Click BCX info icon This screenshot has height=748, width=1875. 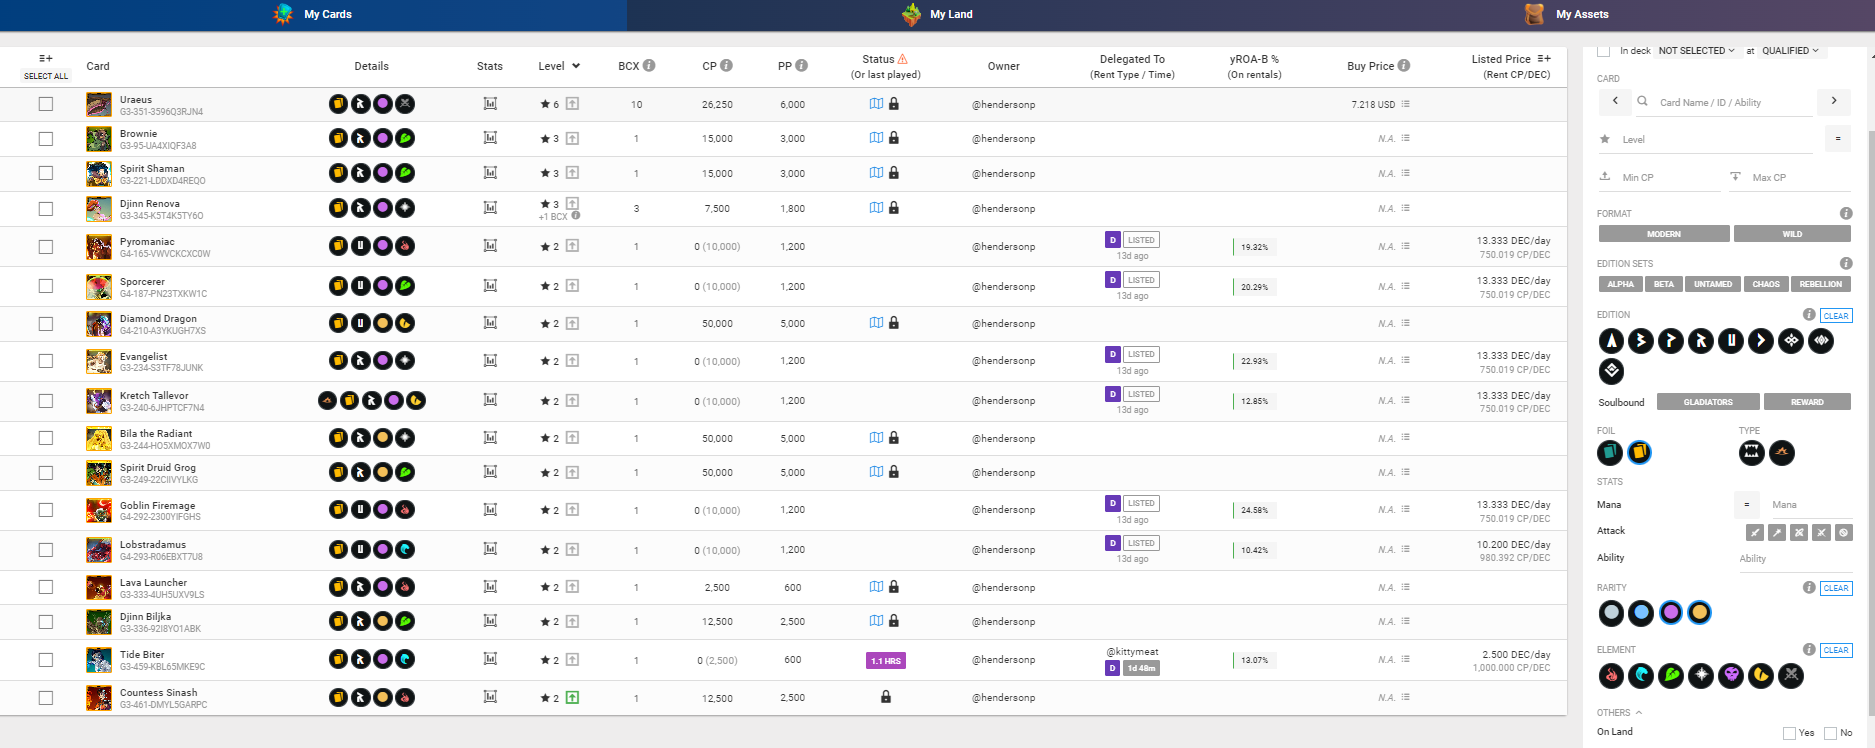[649, 66]
